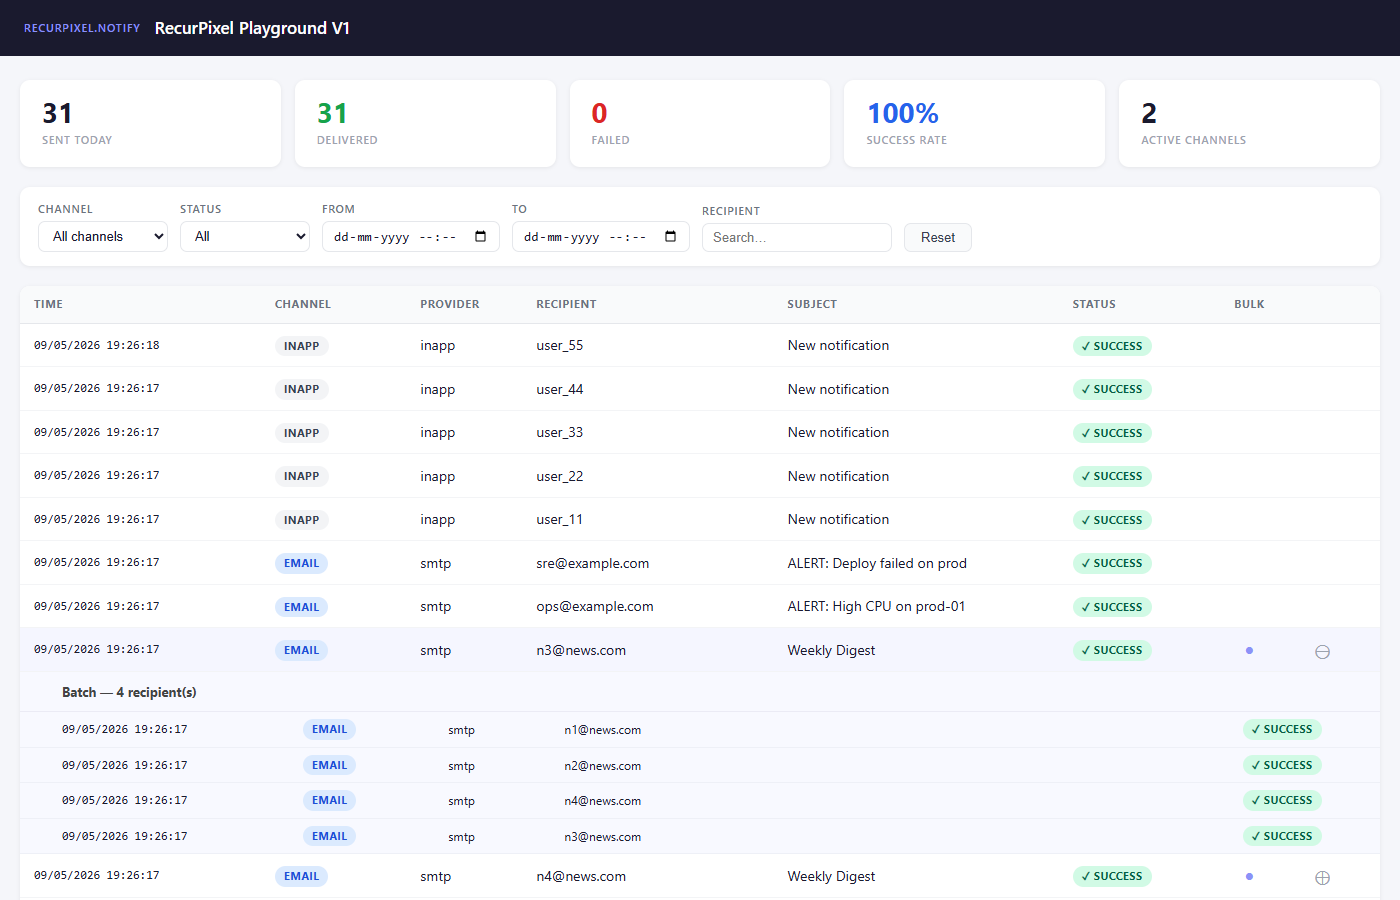Click recipient user_55
This screenshot has height=900, width=1400.
(560, 346)
